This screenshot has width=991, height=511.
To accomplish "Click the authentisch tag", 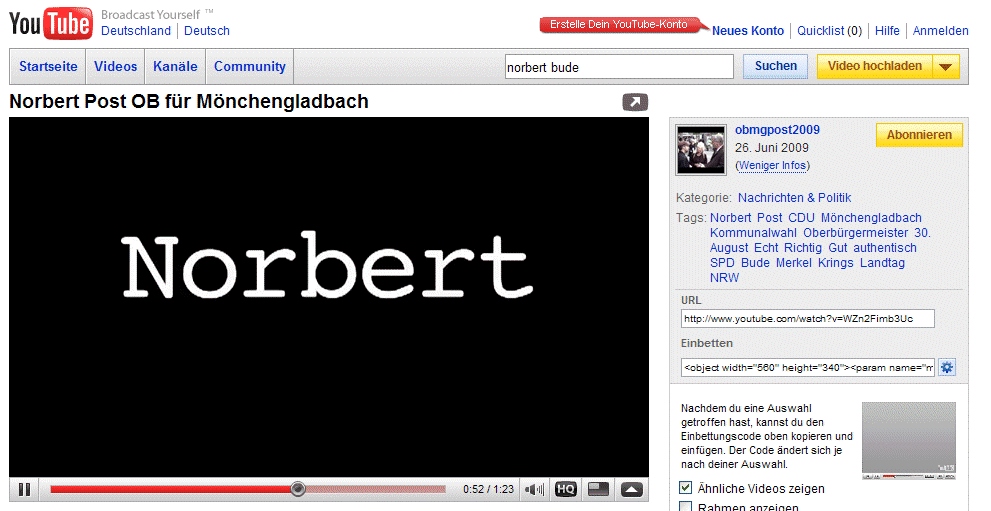I will 885,248.
